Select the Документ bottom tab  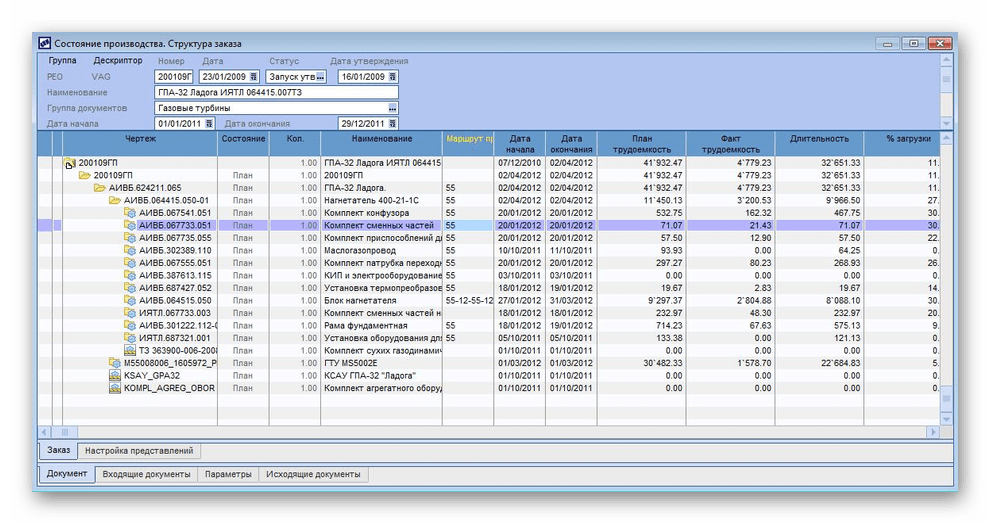pyautogui.click(x=67, y=473)
